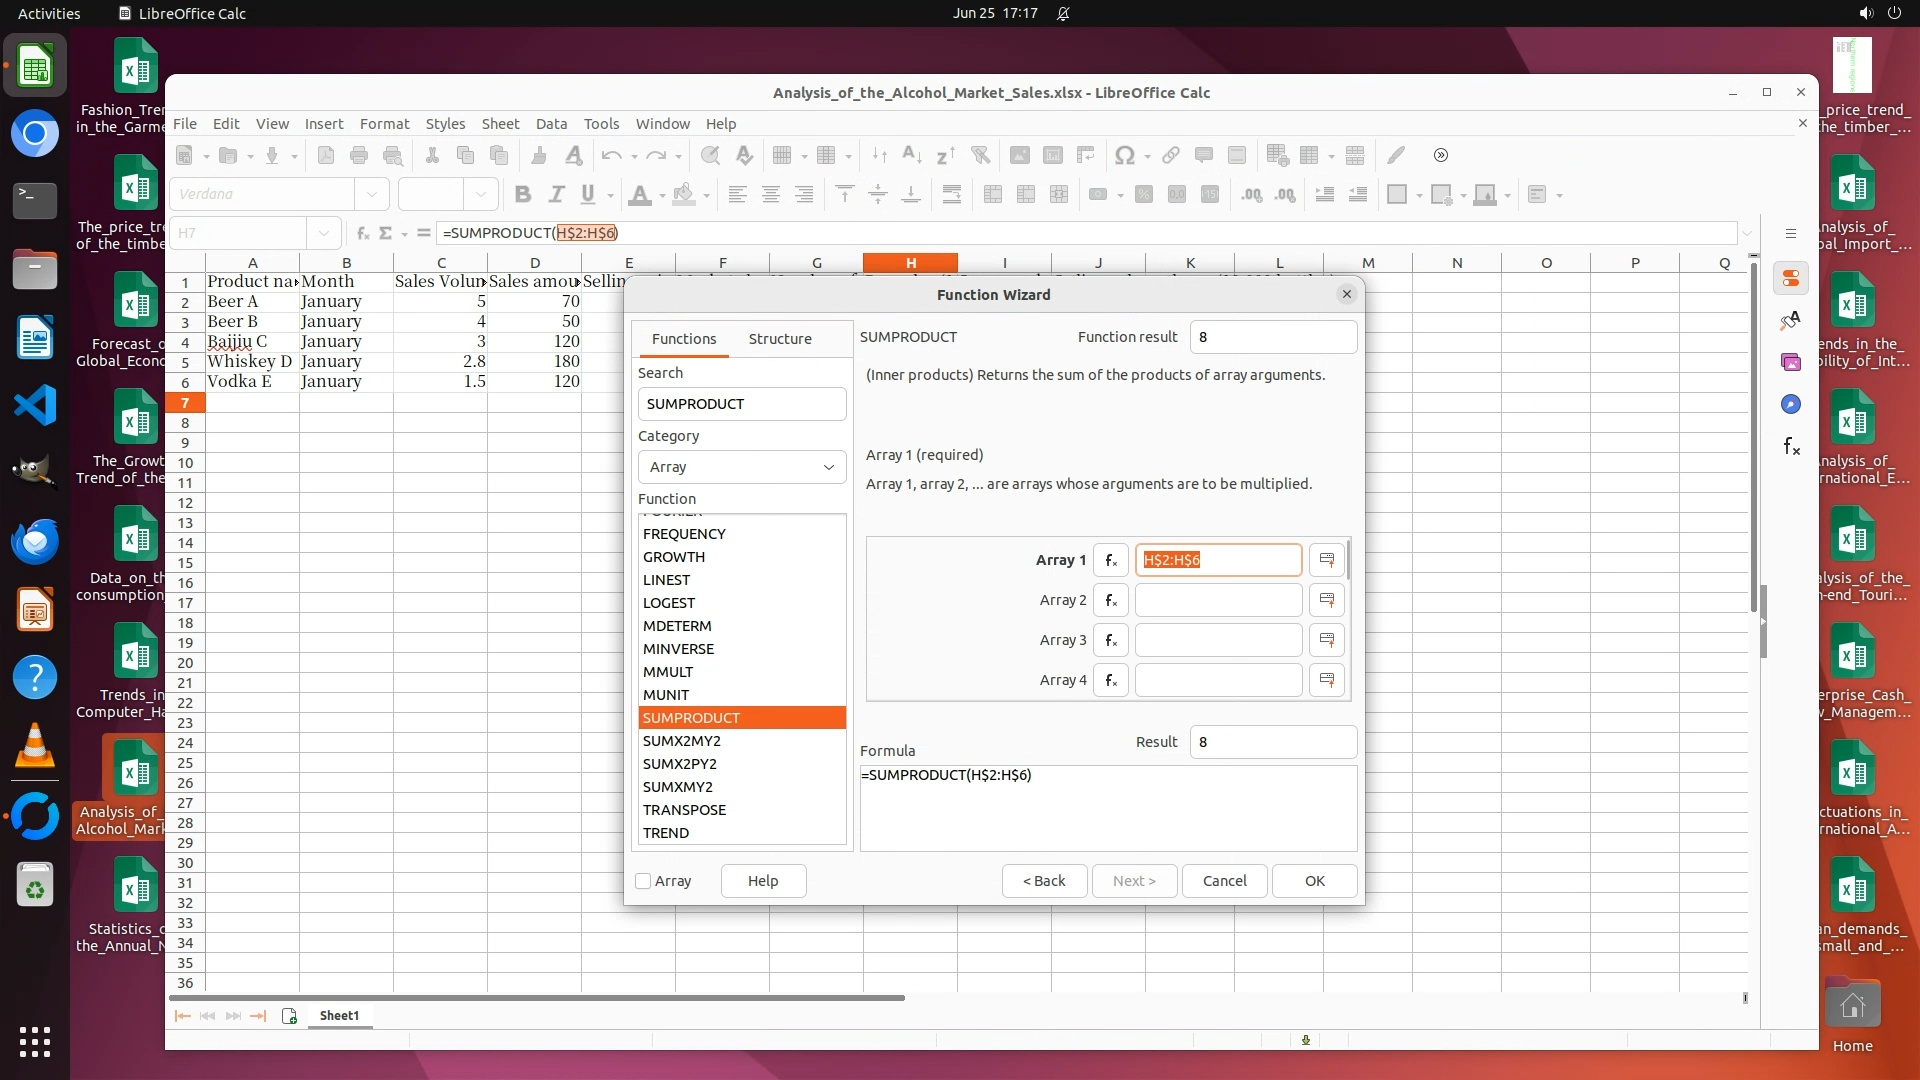The height and width of the screenshot is (1080, 1920).
Task: Select TRANSPOSE in the function list
Action: [684, 810]
